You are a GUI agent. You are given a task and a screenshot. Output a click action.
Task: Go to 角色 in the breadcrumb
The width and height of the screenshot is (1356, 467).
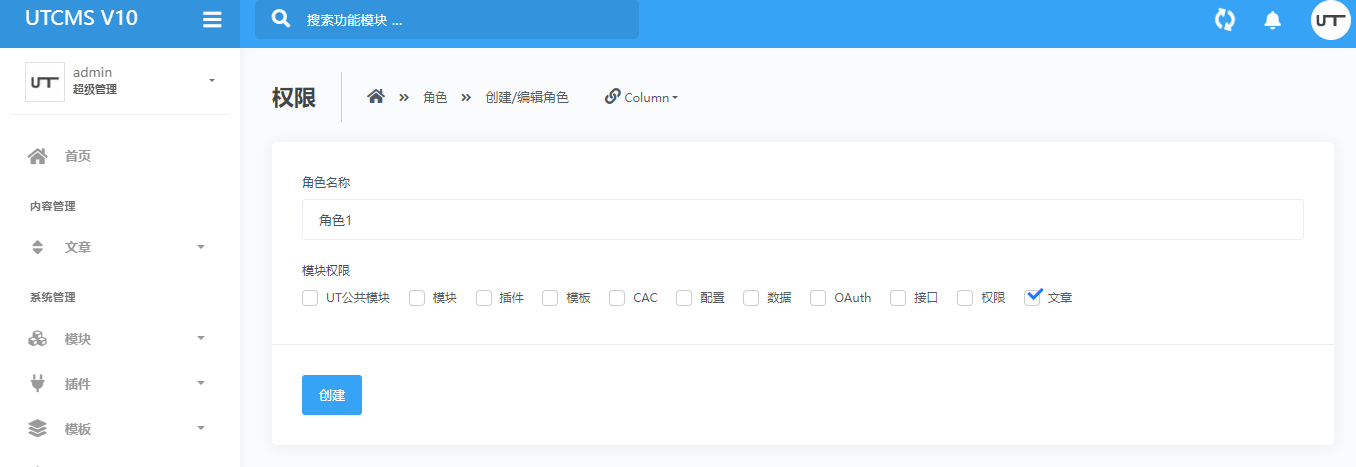click(x=435, y=98)
